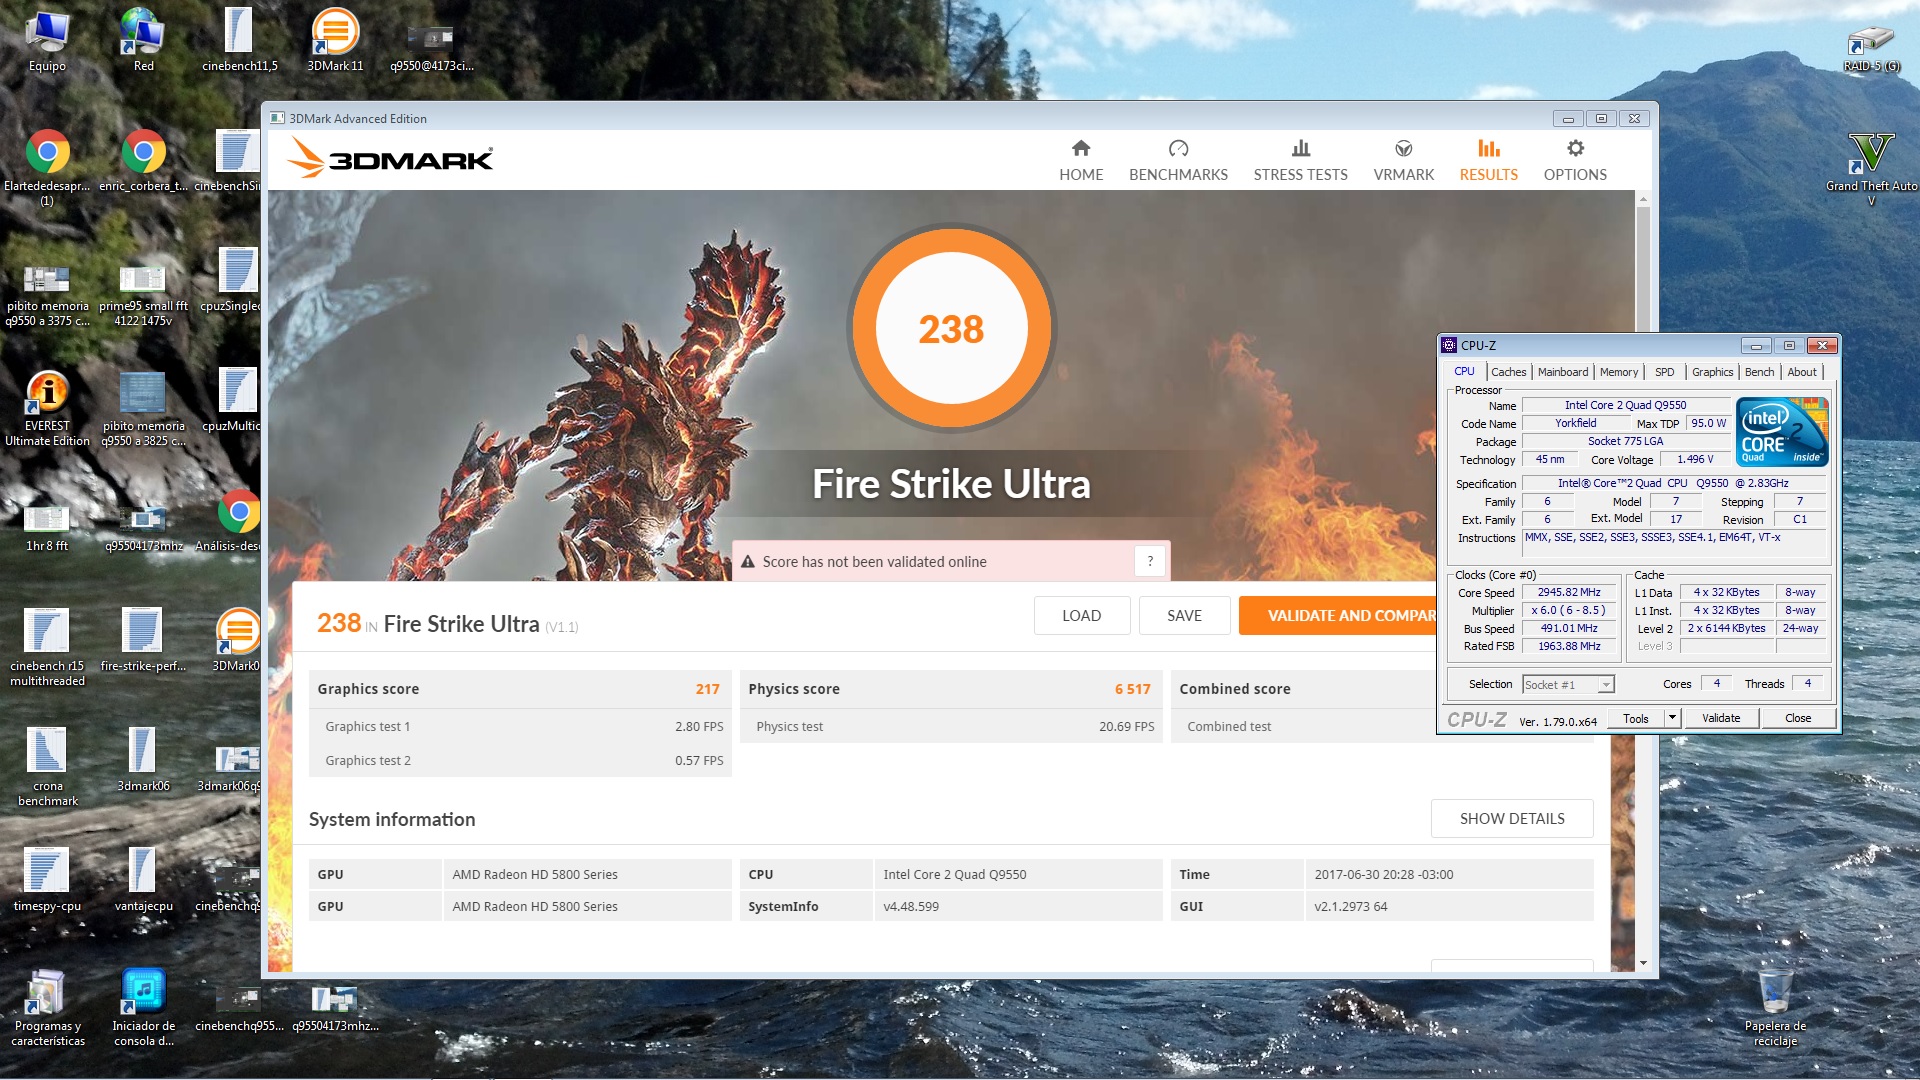This screenshot has width=1920, height=1080.
Task: Select the RESULTS section in 3DMark
Action: tap(1488, 160)
